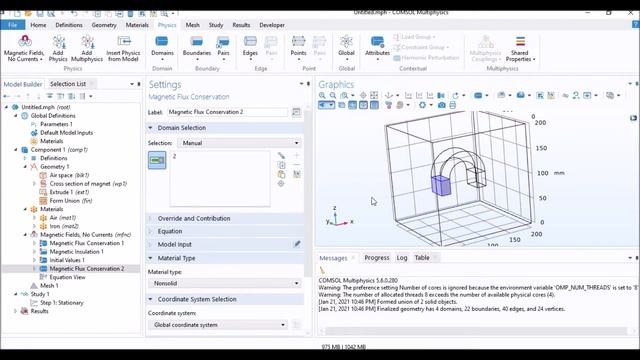Click Magnetic Fields, No Currents ribbon icon
This screenshot has width=640, height=360.
(x=24, y=48)
